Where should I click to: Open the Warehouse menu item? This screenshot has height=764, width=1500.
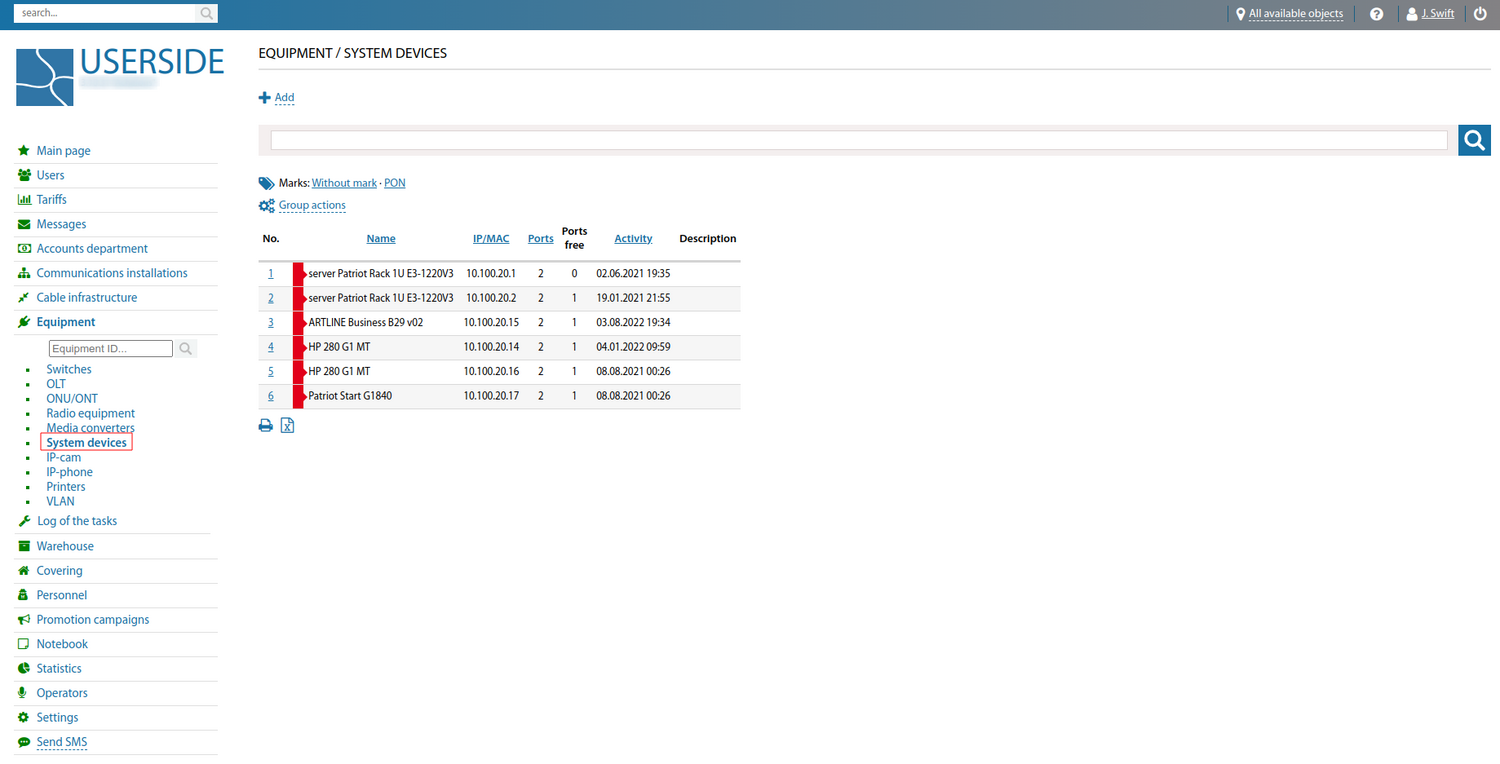(65, 546)
